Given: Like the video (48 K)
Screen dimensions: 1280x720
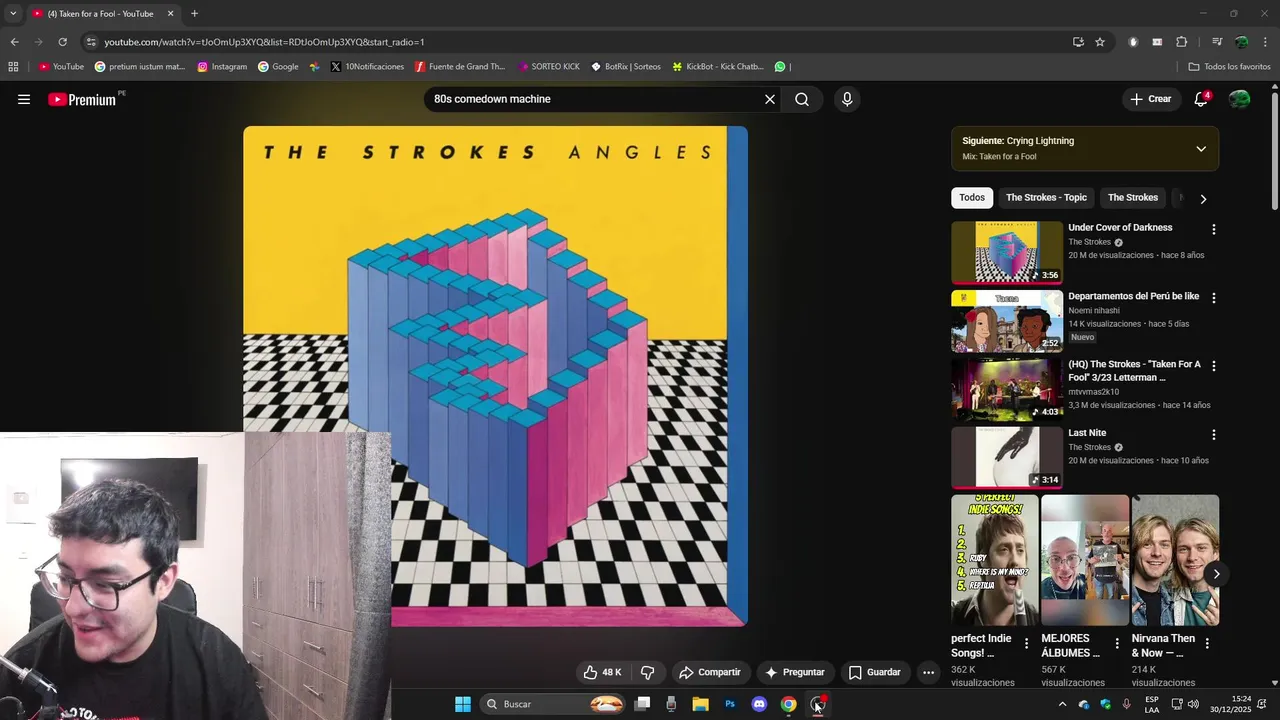Looking at the screenshot, I should [x=602, y=672].
